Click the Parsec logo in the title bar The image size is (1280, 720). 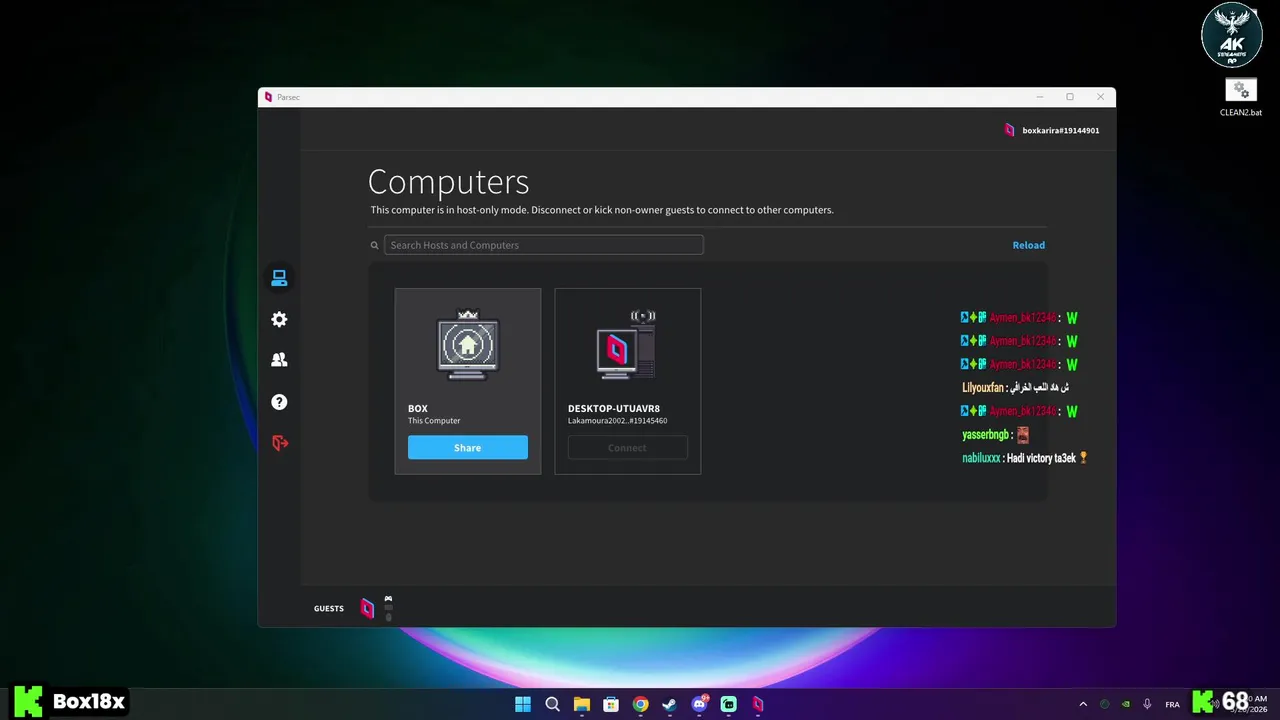click(268, 97)
